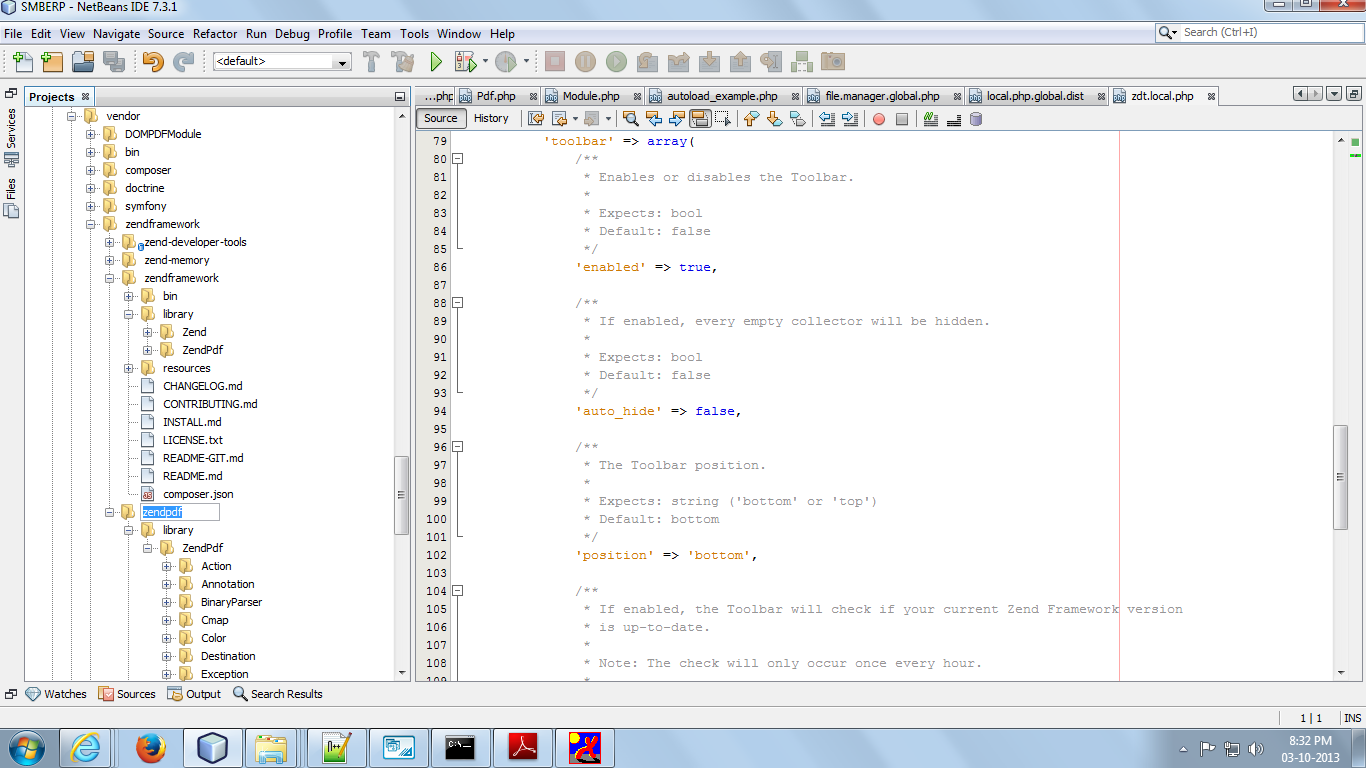Click Stop Macro Recording square icon
The height and width of the screenshot is (768, 1366).
[902, 119]
